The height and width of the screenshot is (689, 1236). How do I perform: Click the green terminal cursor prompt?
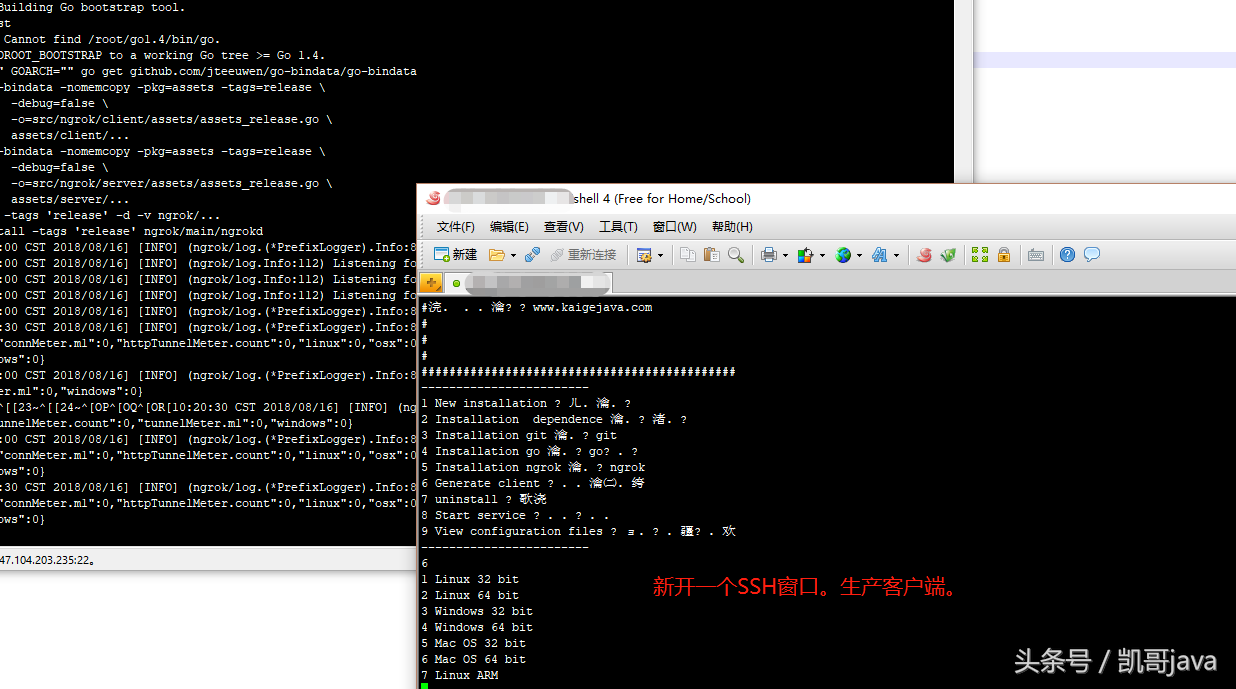[425, 686]
